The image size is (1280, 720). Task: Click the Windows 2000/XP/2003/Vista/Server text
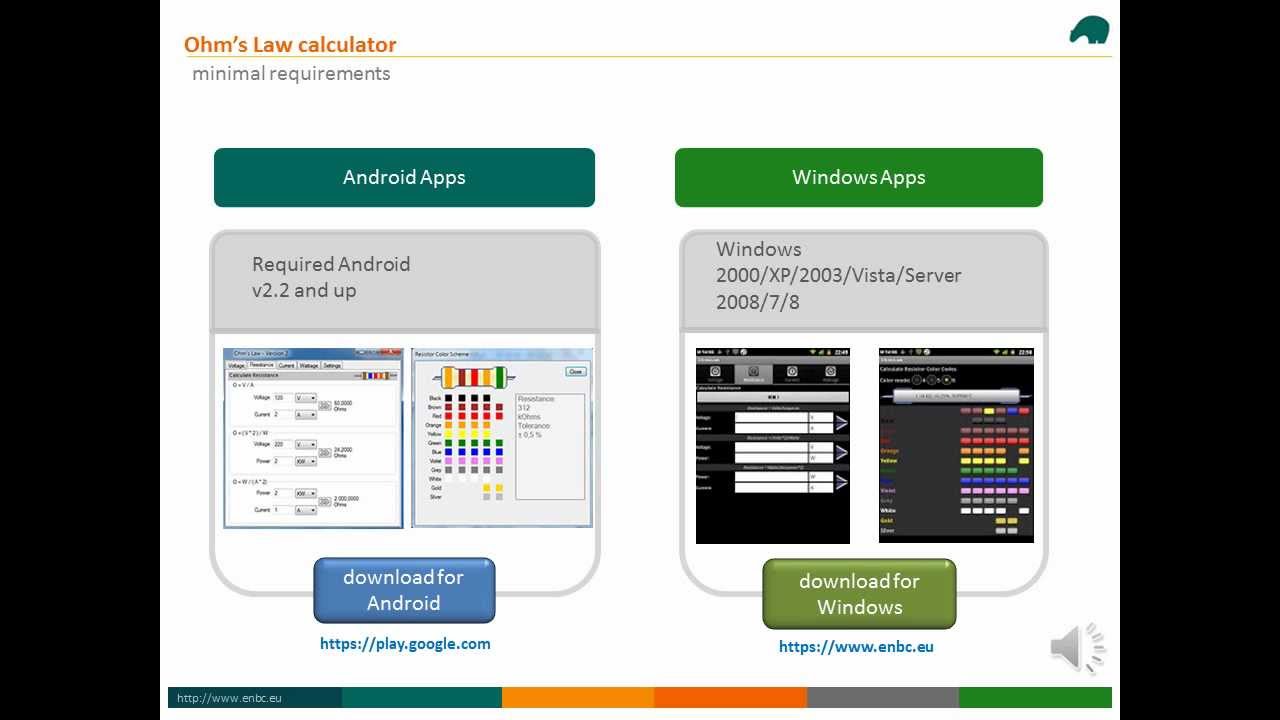(838, 275)
